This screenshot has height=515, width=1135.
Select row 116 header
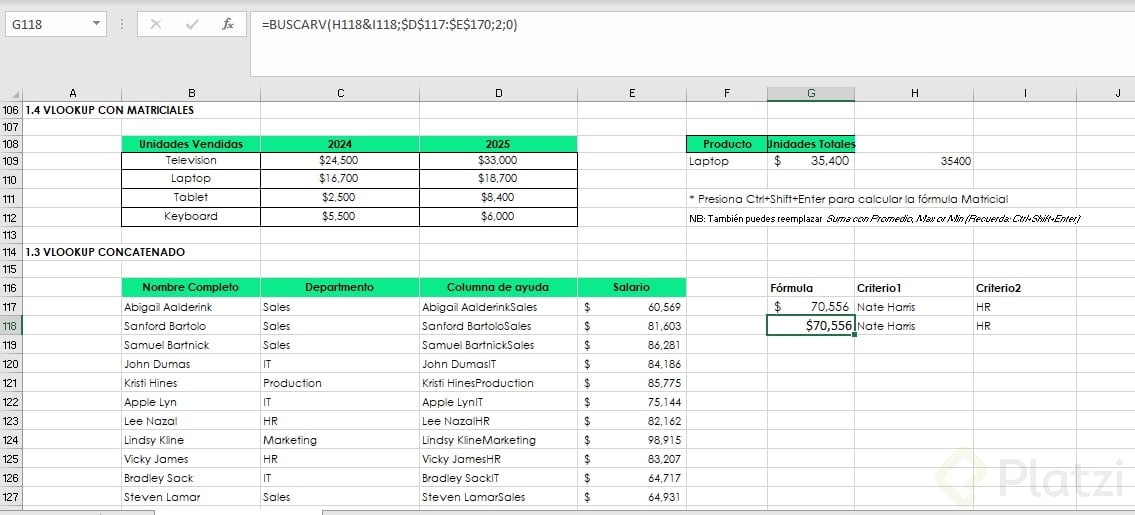pos(11,288)
